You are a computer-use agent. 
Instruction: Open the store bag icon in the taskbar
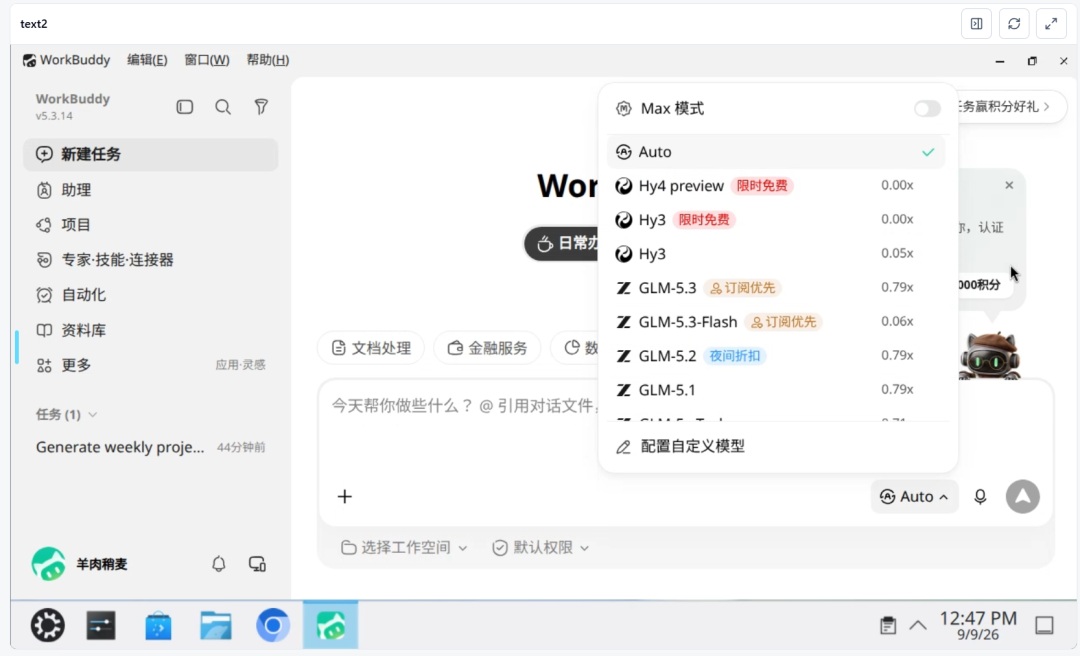click(x=158, y=625)
